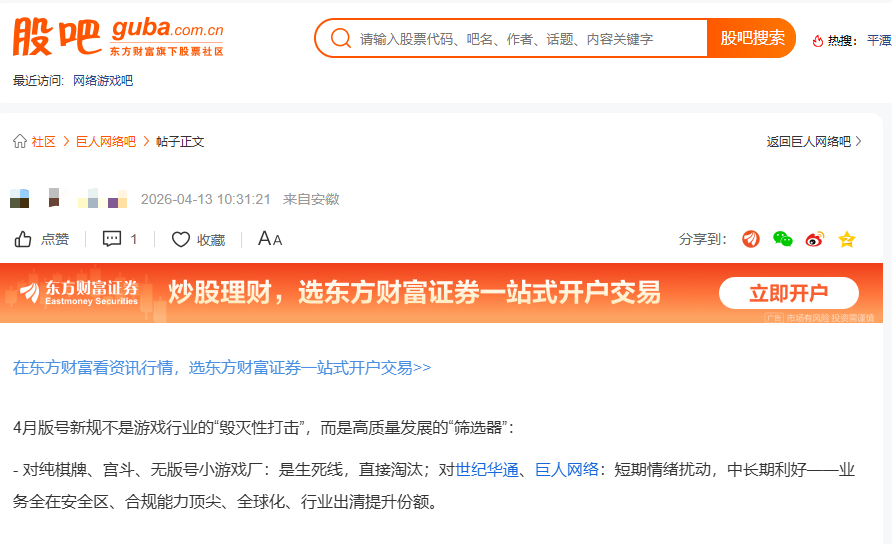Like the post with thumbs-up icon
The height and width of the screenshot is (544, 892).
(x=23, y=240)
